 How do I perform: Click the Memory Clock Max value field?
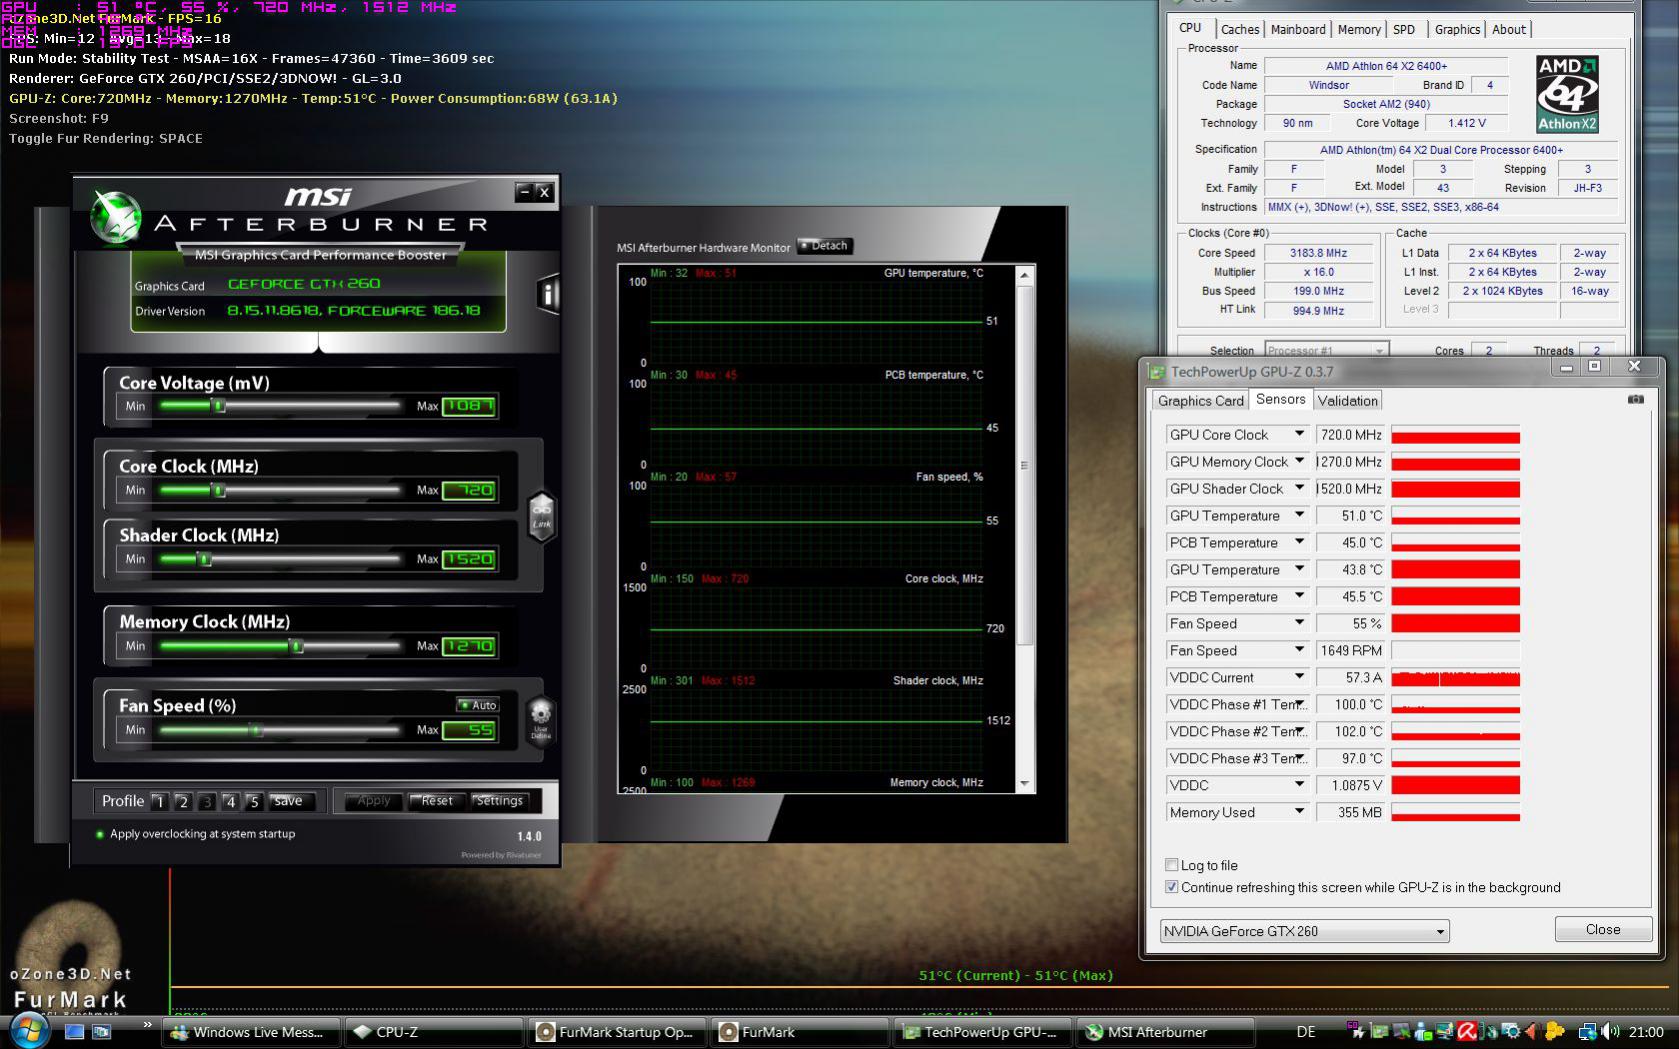[x=469, y=646]
